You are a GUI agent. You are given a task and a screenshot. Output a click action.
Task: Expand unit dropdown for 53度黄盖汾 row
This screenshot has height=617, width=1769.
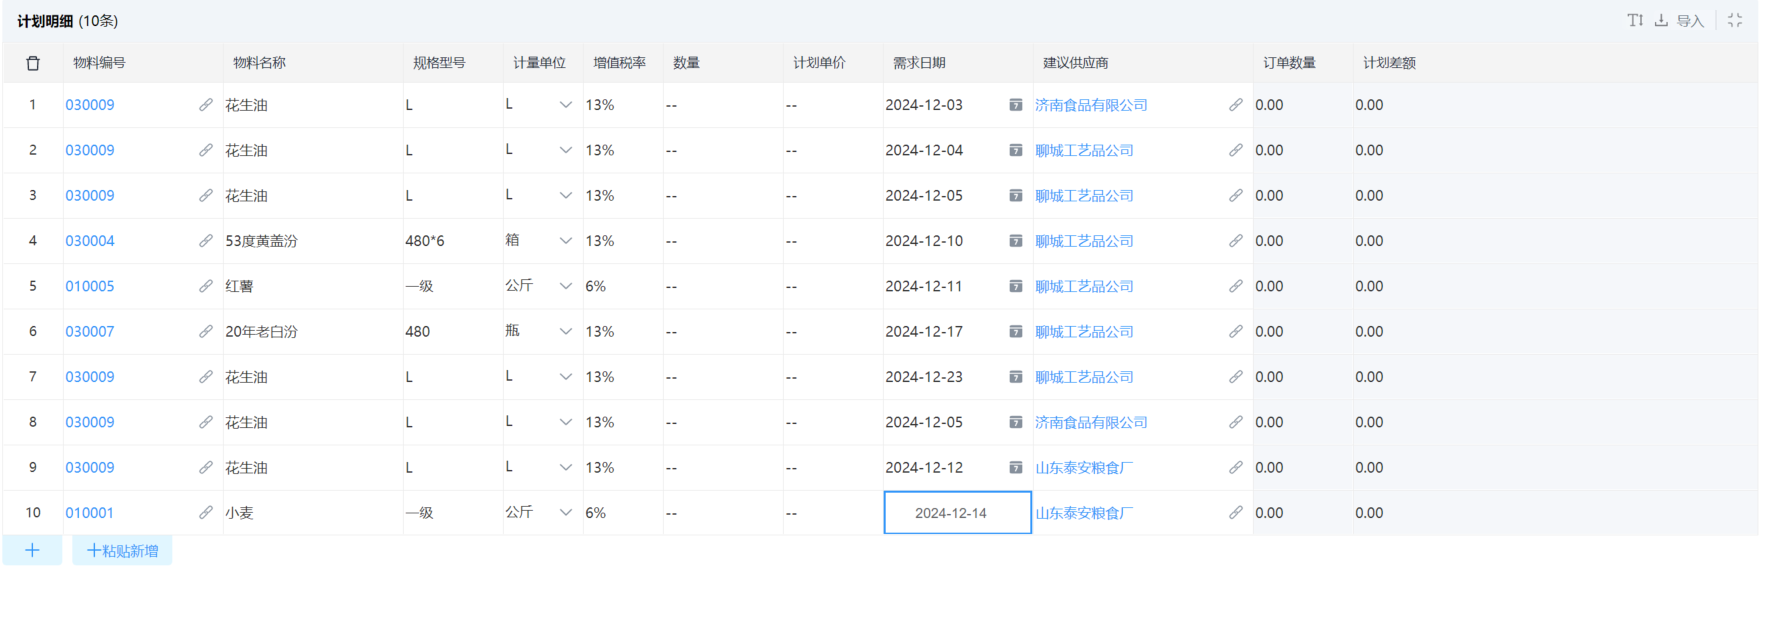pyautogui.click(x=565, y=241)
